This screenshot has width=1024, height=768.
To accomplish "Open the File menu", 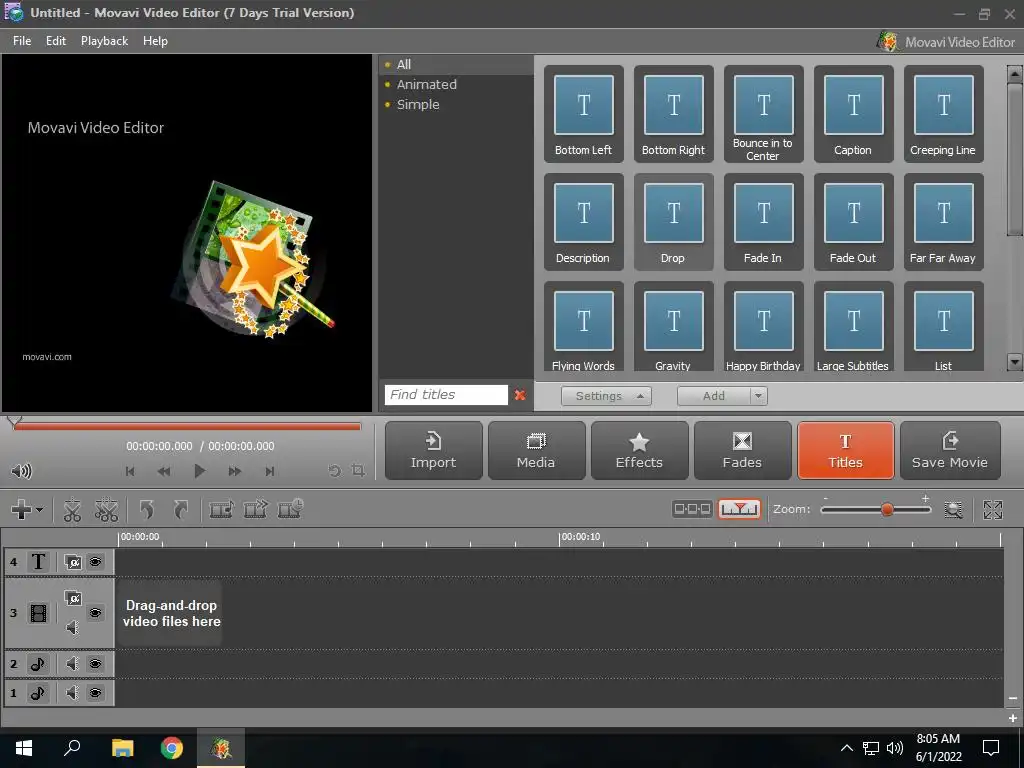I will point(22,40).
